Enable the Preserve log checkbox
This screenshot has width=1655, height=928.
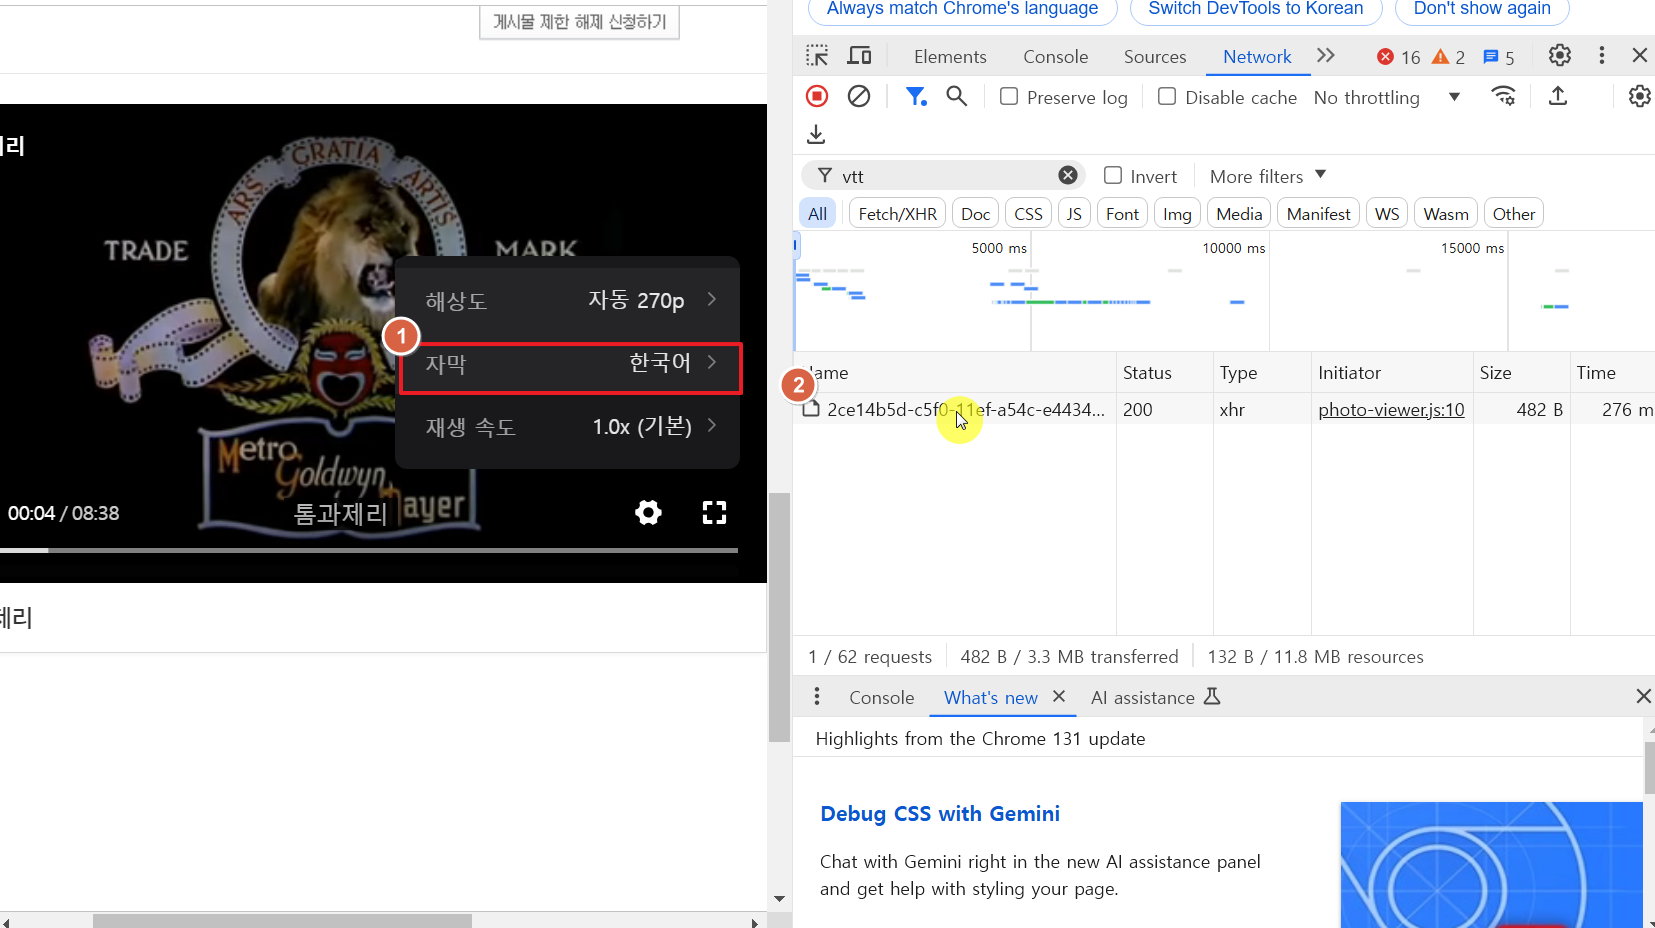coord(1009,96)
